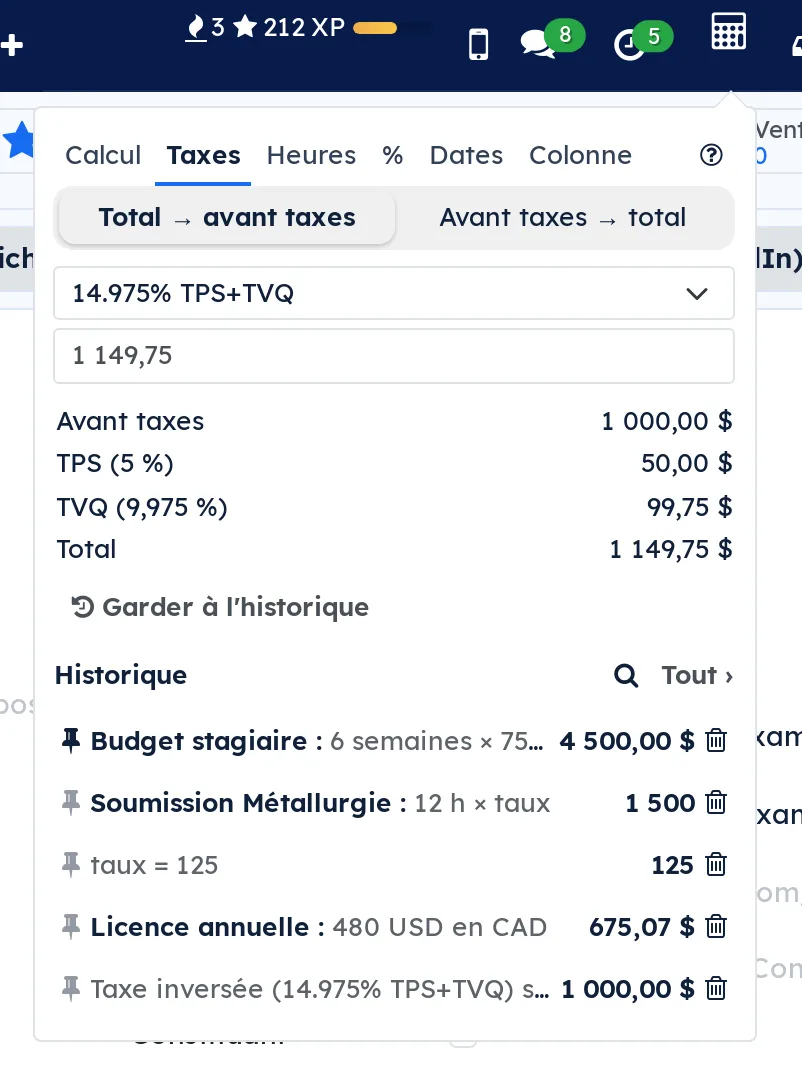The width and height of the screenshot is (802, 1072).
Task: Pin the Taxe inversée entry
Action: pyautogui.click(x=70, y=989)
